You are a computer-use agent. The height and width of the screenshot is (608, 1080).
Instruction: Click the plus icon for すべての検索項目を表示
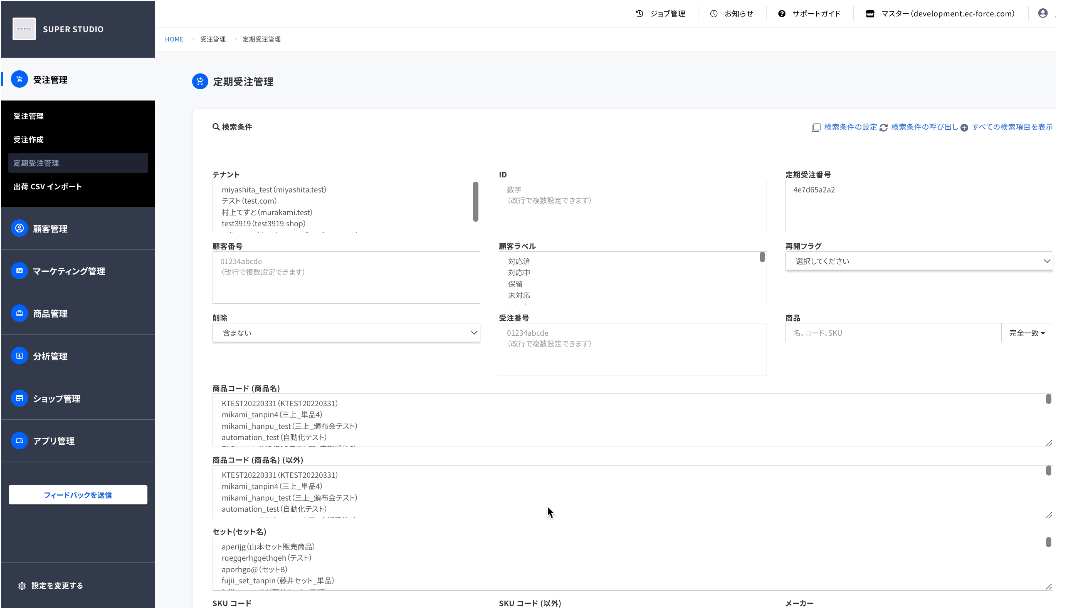tap(964, 127)
